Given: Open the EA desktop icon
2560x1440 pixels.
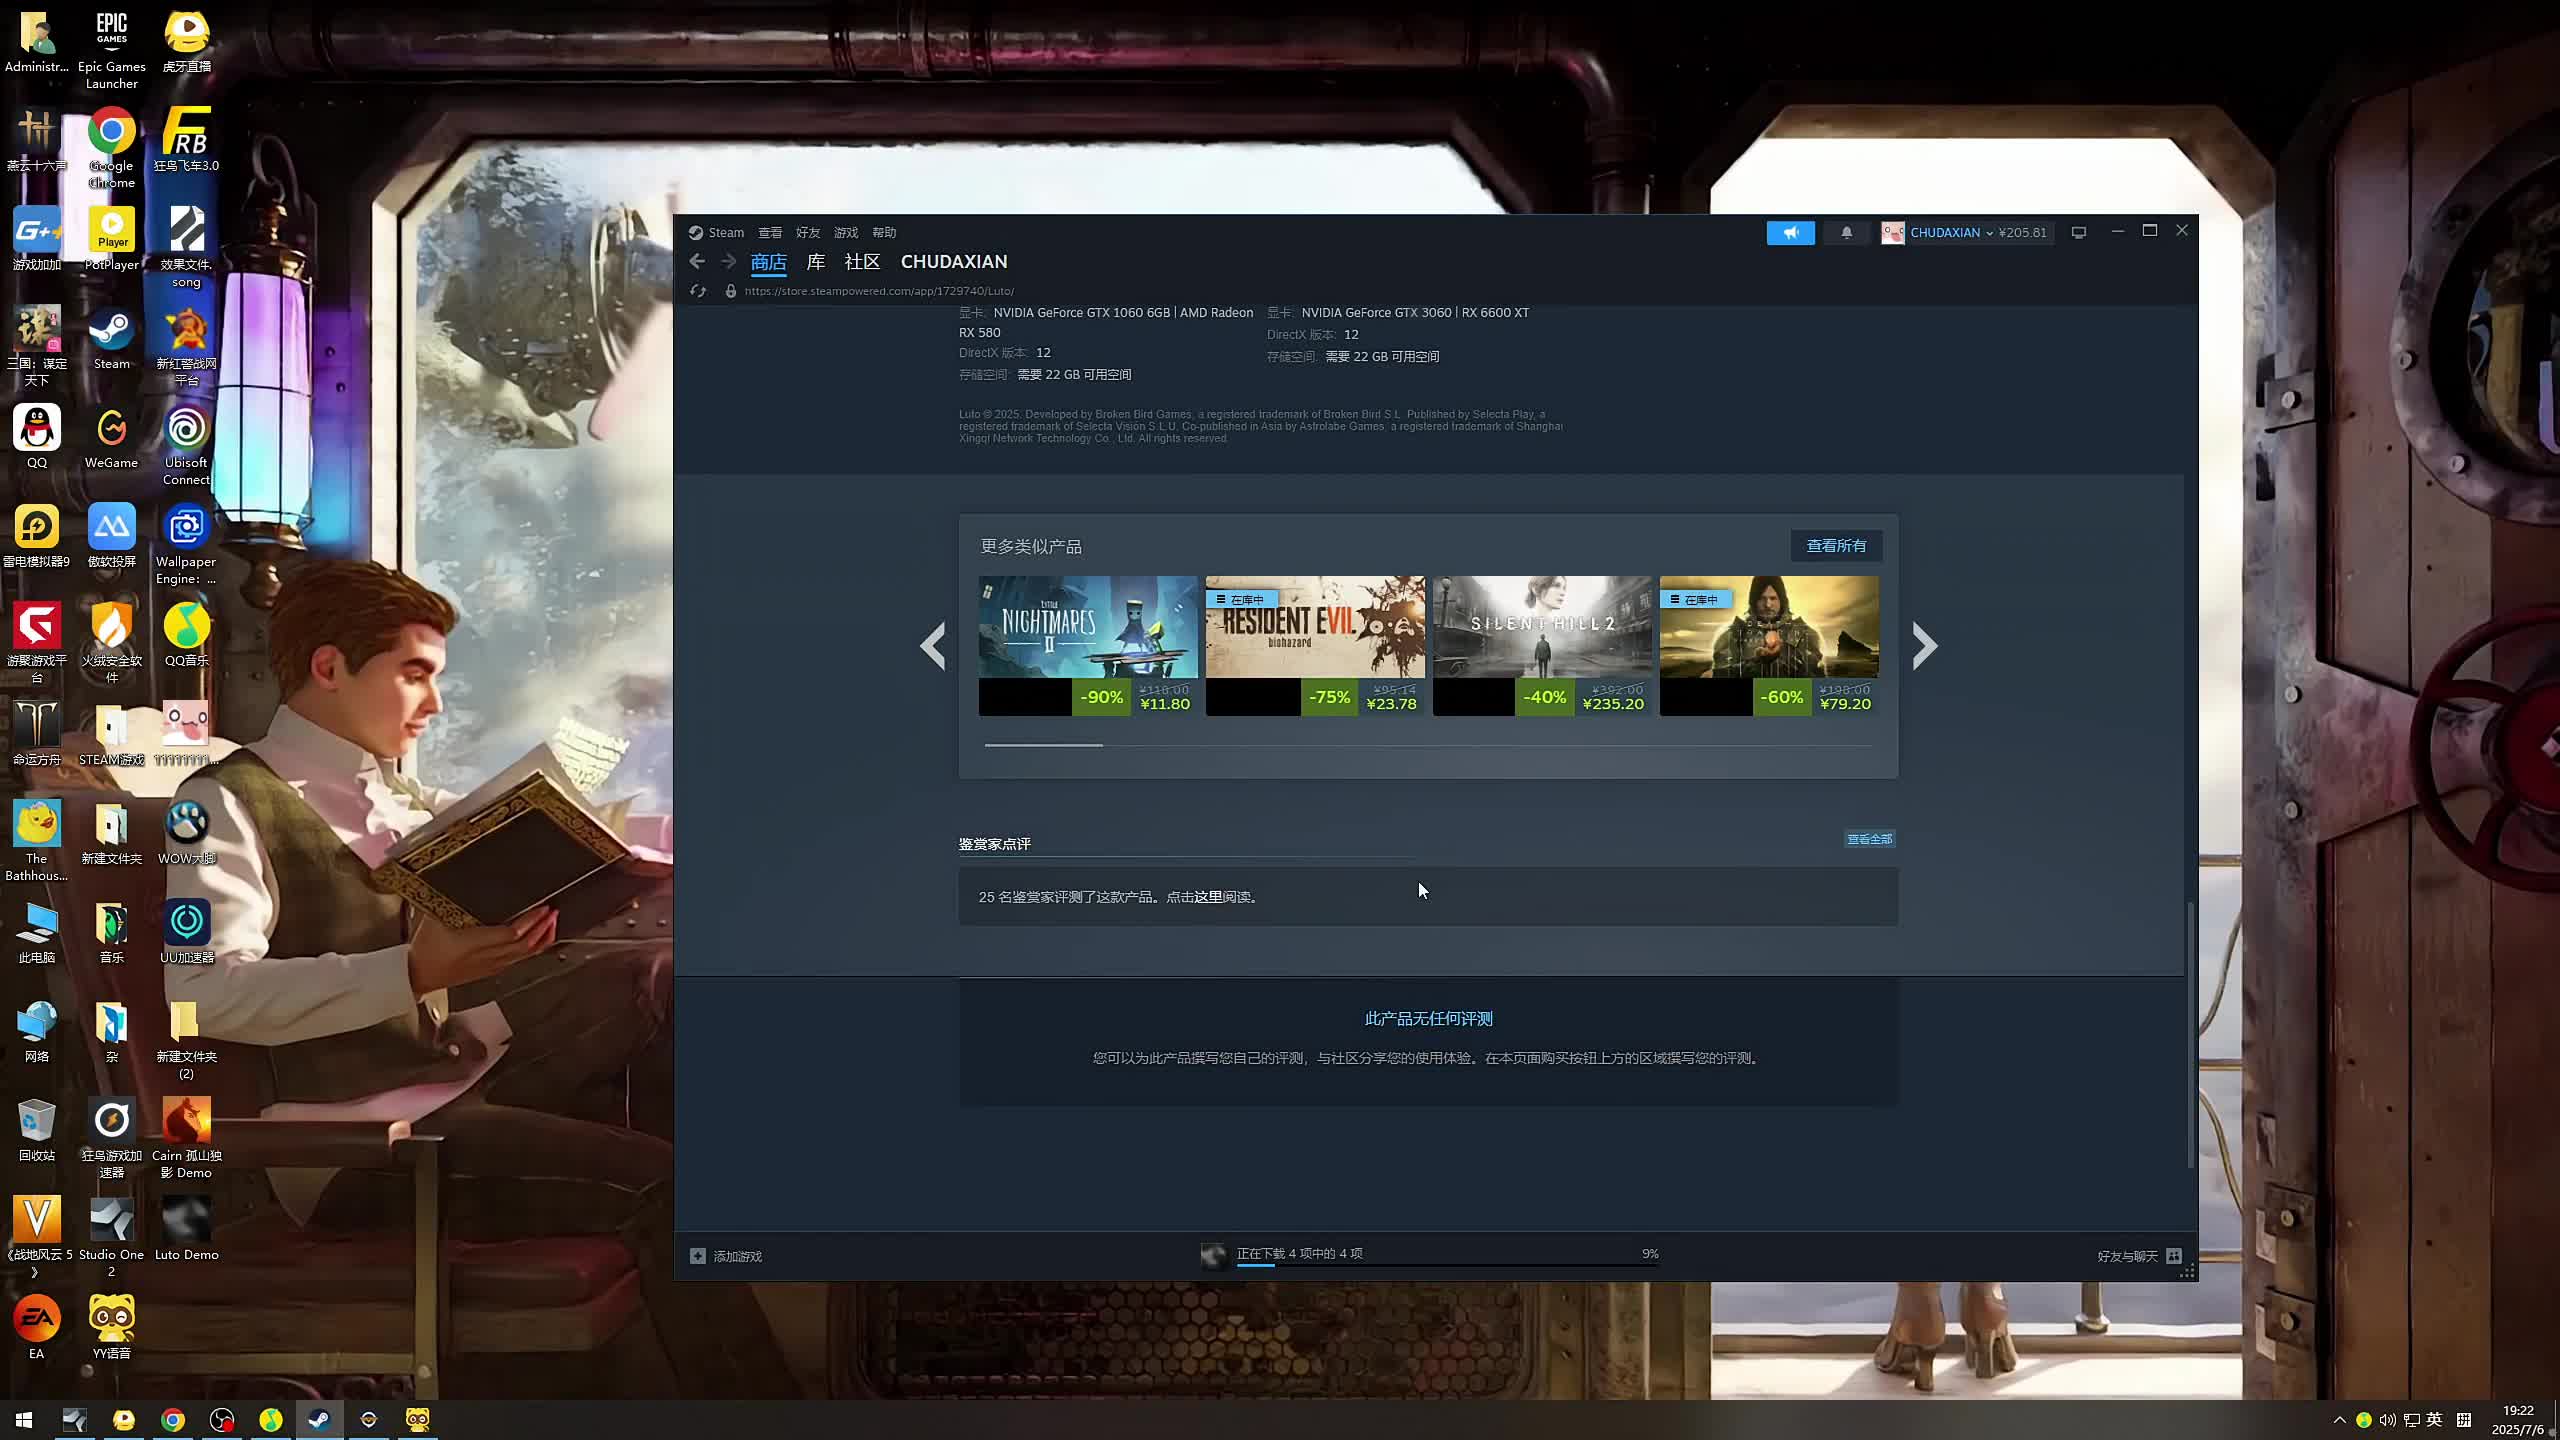Looking at the screenshot, I should pyautogui.click(x=37, y=1328).
